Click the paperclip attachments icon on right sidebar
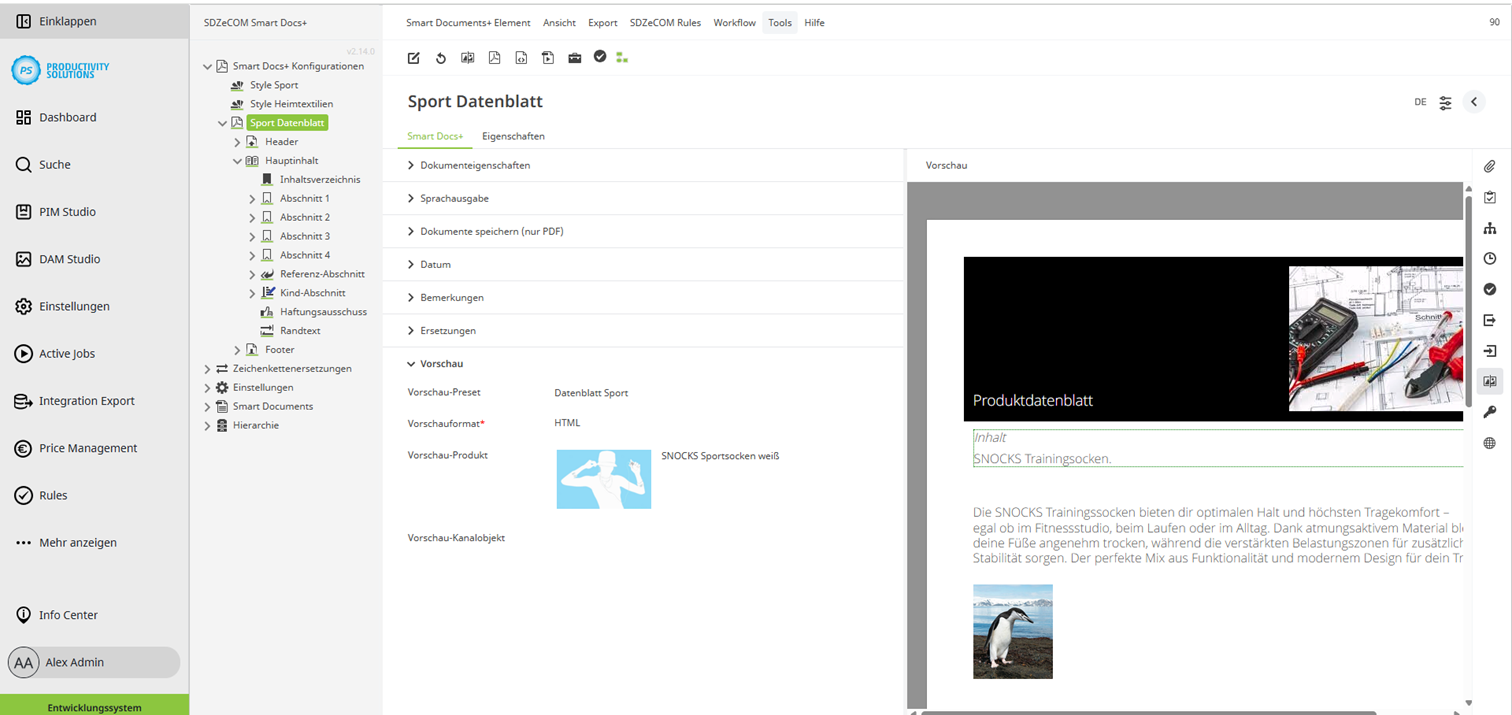 tap(1490, 166)
